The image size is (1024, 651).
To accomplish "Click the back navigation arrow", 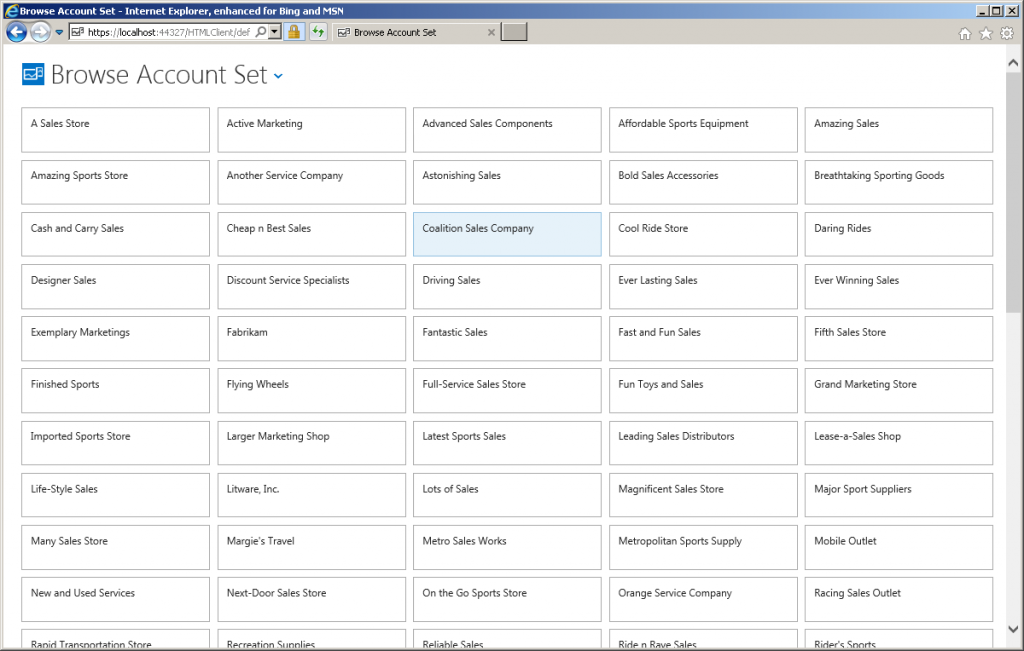I will pyautogui.click(x=16, y=31).
